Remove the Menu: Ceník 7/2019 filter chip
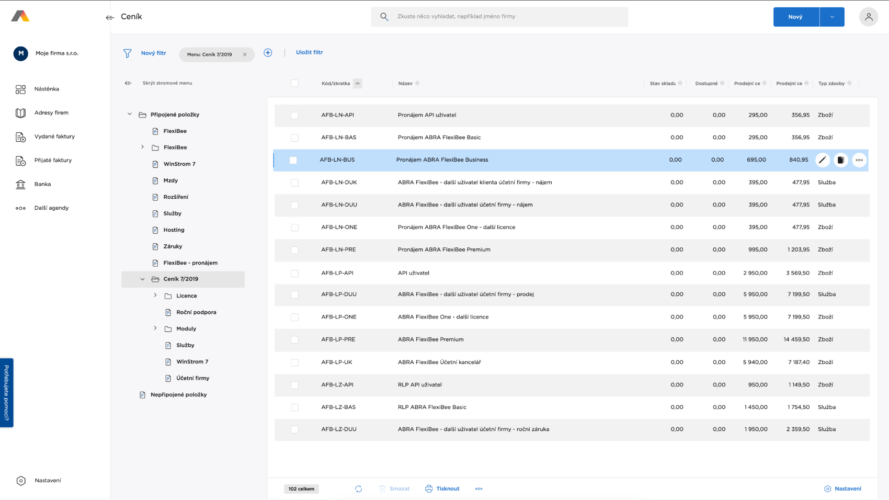The width and height of the screenshot is (889, 500). point(244,54)
